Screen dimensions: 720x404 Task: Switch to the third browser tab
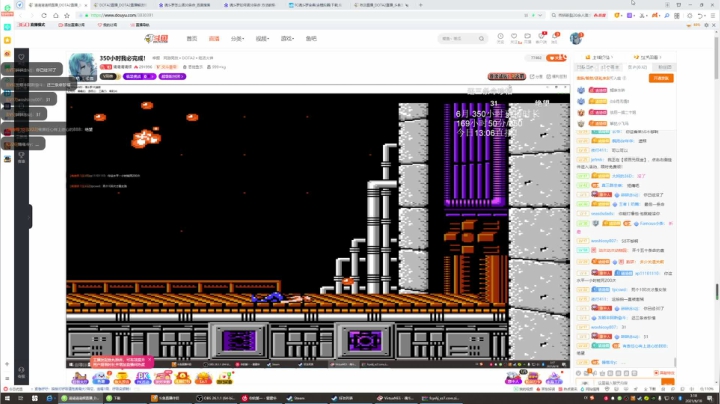pyautogui.click(x=185, y=5)
